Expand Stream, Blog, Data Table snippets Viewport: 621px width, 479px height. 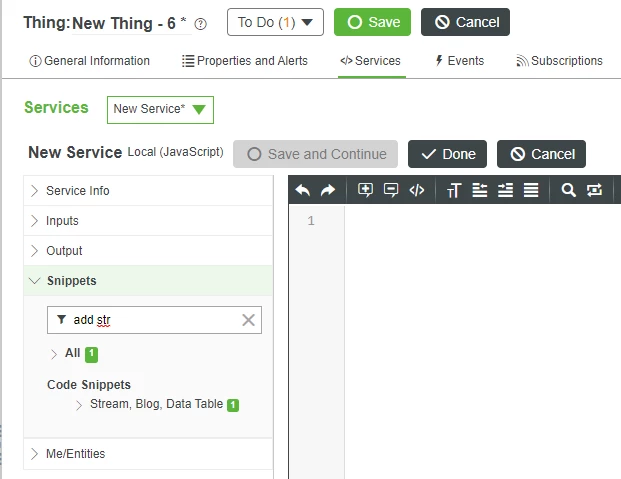(79, 405)
